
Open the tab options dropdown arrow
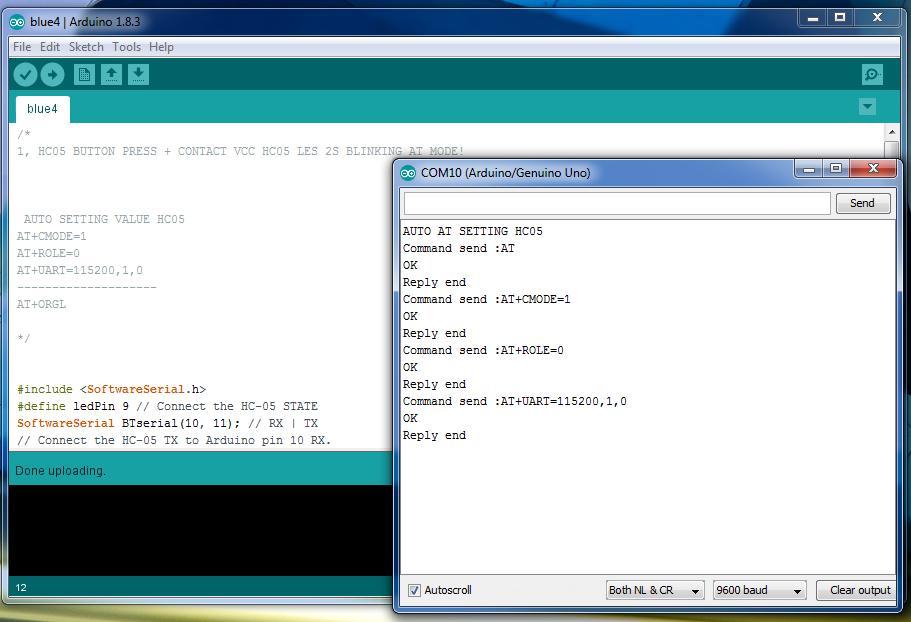(867, 106)
